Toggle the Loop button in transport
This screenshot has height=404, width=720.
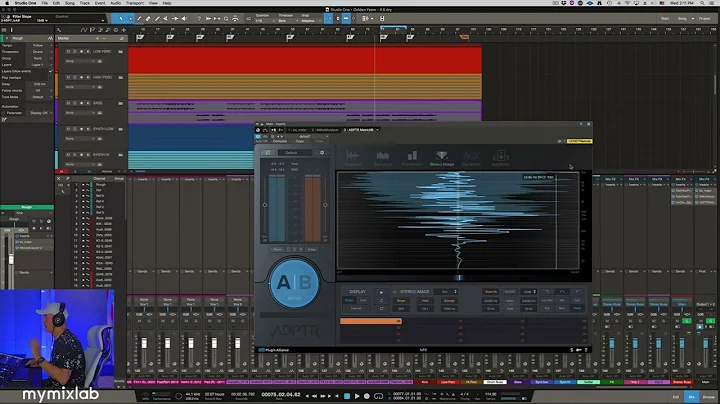(378, 396)
